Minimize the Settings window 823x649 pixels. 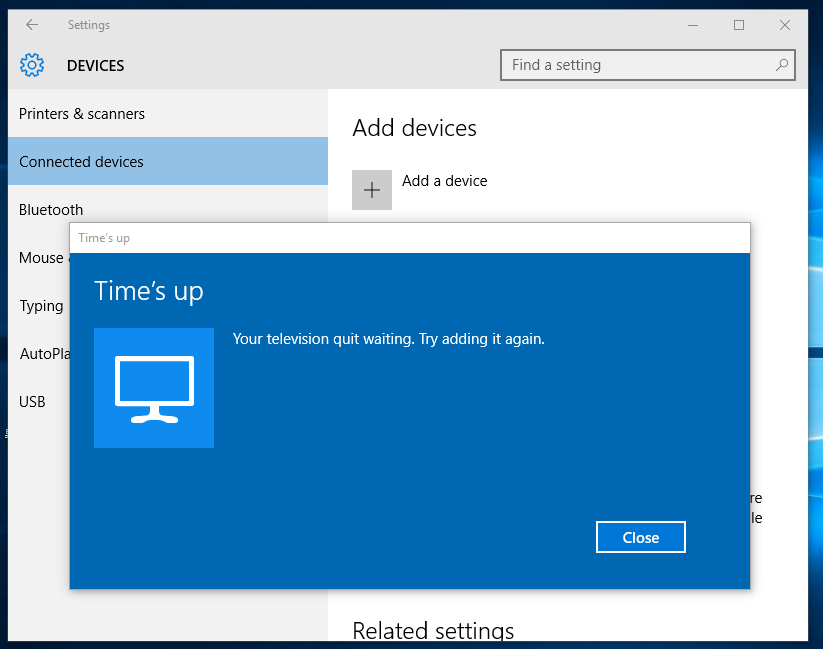693,25
